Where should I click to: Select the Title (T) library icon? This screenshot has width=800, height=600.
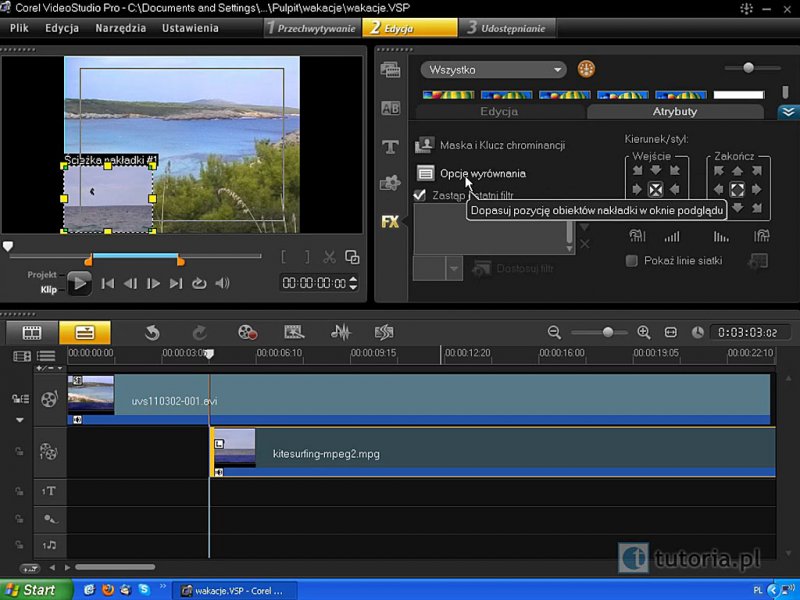pyautogui.click(x=390, y=147)
